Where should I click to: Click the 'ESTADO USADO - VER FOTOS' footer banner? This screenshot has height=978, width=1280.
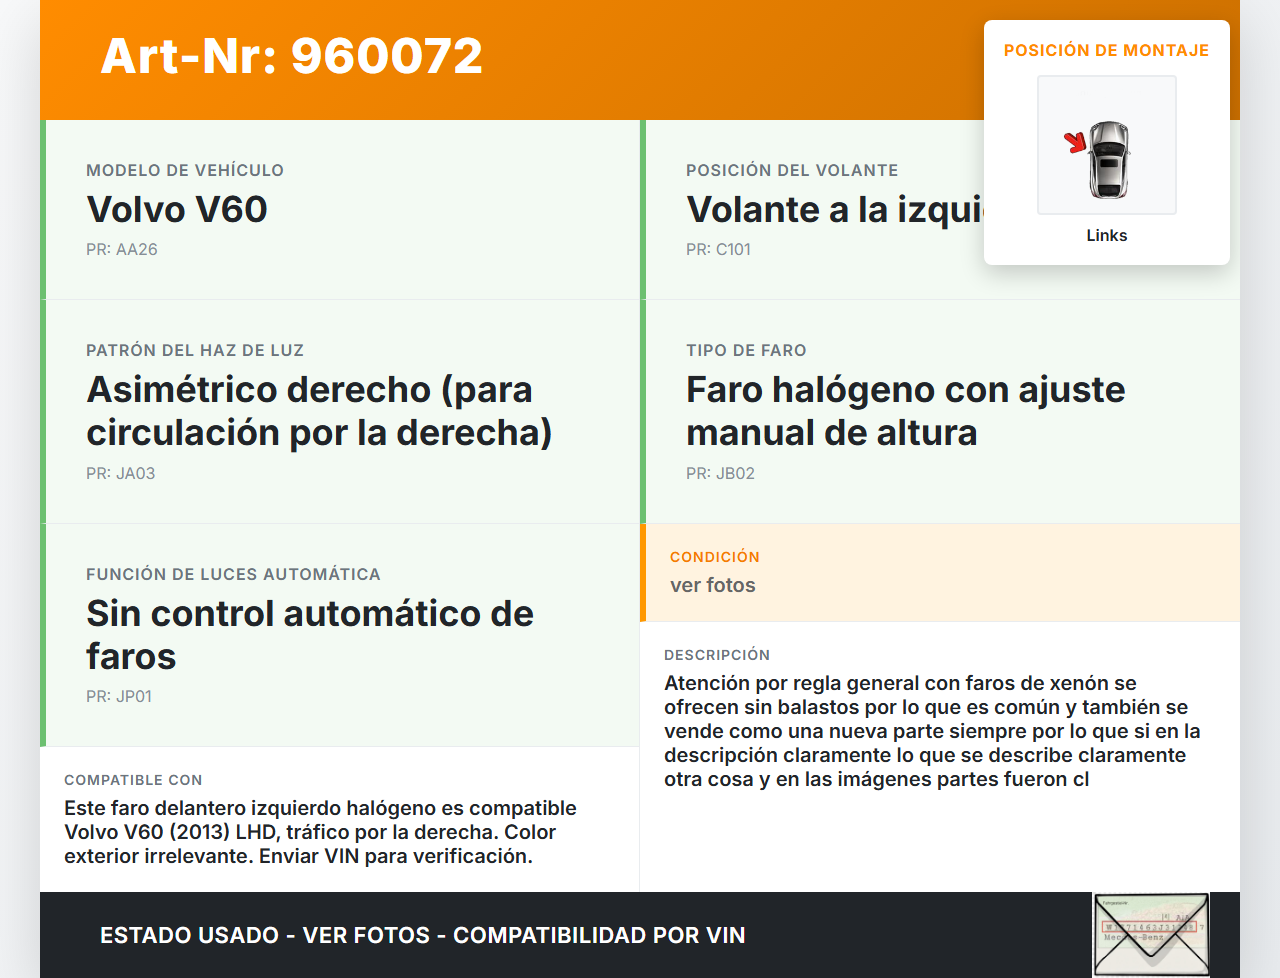tap(422, 935)
